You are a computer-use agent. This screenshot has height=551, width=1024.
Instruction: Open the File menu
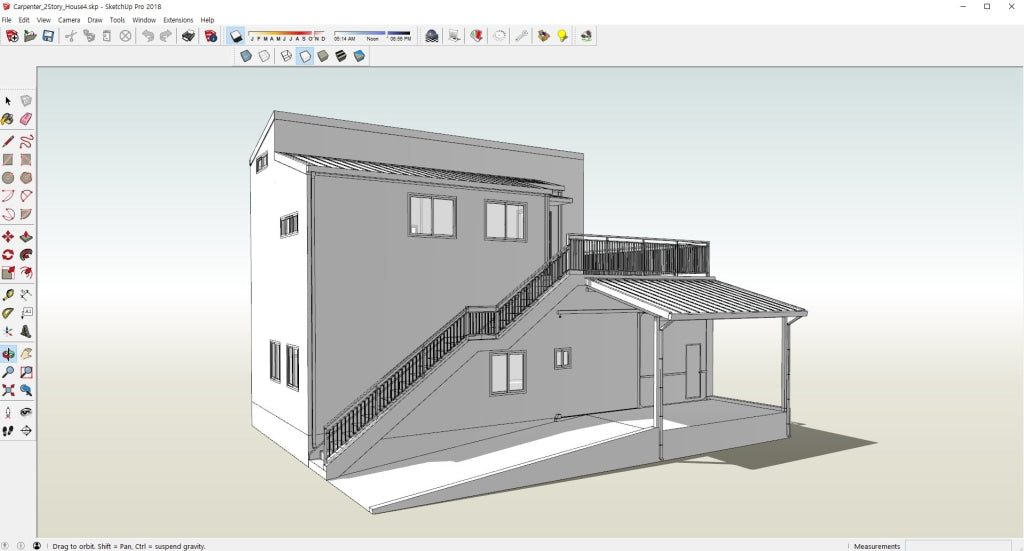(x=7, y=20)
